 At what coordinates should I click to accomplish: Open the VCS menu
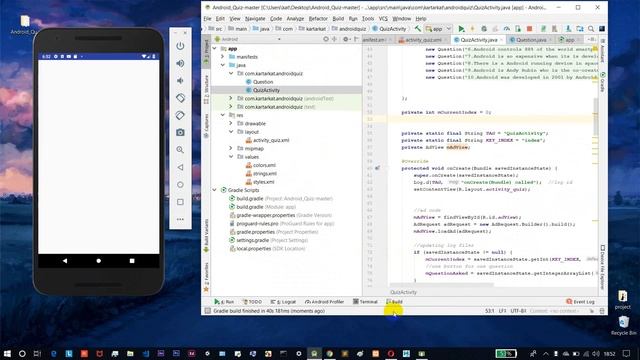pyautogui.click(x=383, y=19)
